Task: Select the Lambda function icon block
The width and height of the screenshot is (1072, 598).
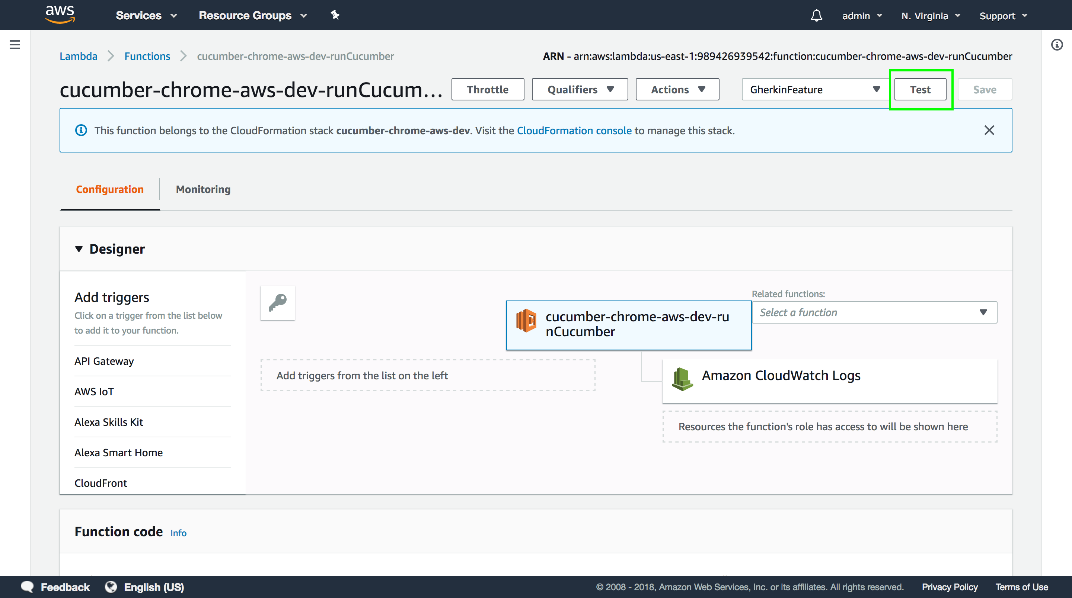Action: [x=526, y=321]
